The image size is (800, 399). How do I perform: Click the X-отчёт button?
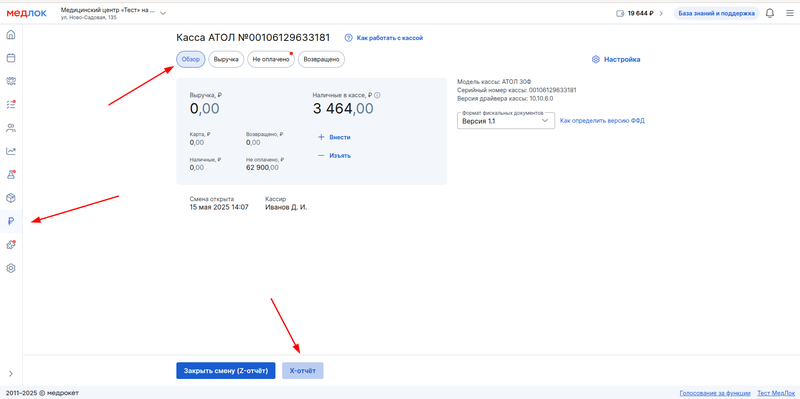[303, 371]
